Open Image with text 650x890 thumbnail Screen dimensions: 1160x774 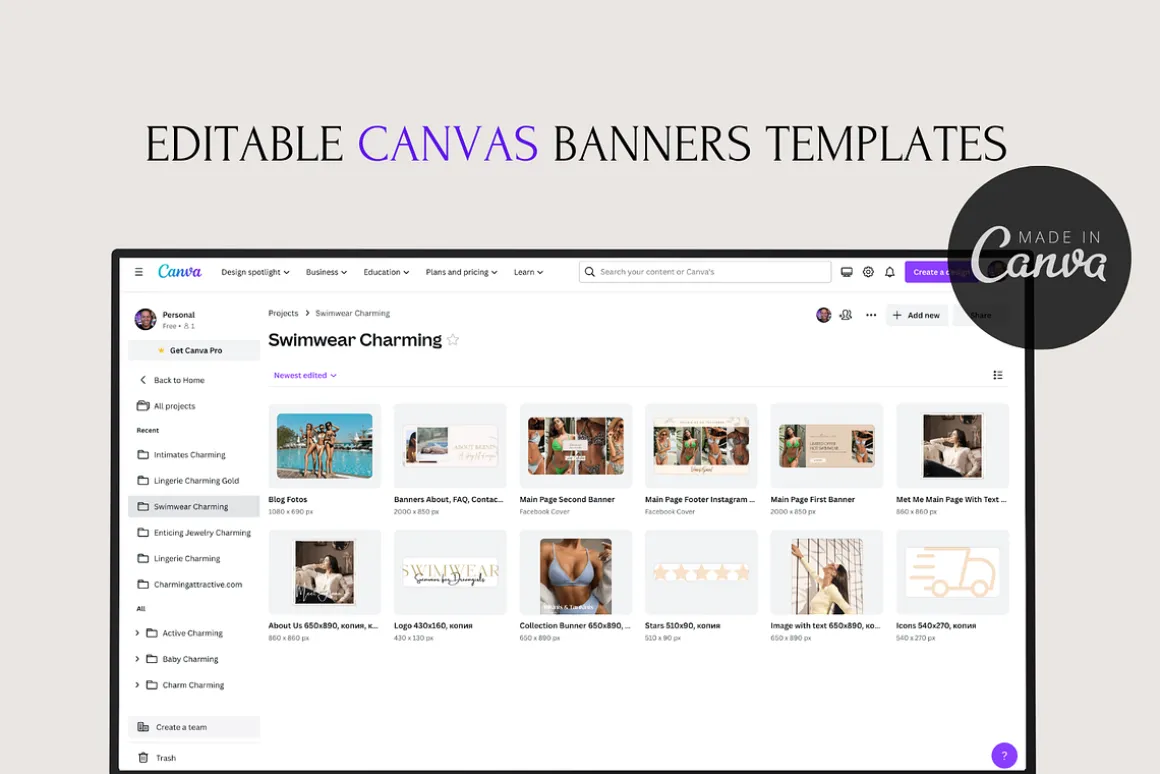point(827,572)
